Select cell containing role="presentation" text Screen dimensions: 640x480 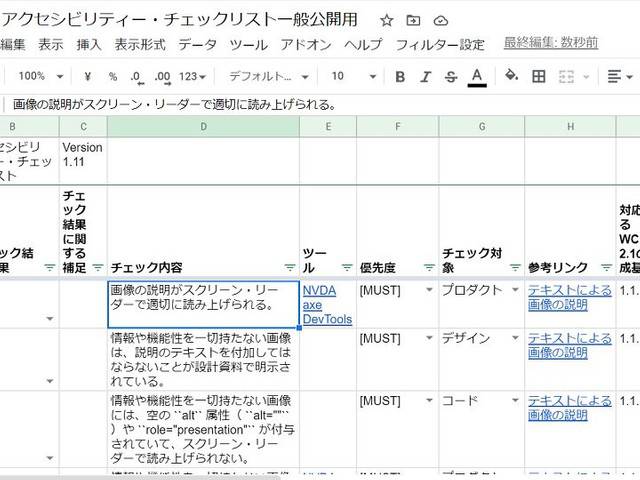[203, 429]
